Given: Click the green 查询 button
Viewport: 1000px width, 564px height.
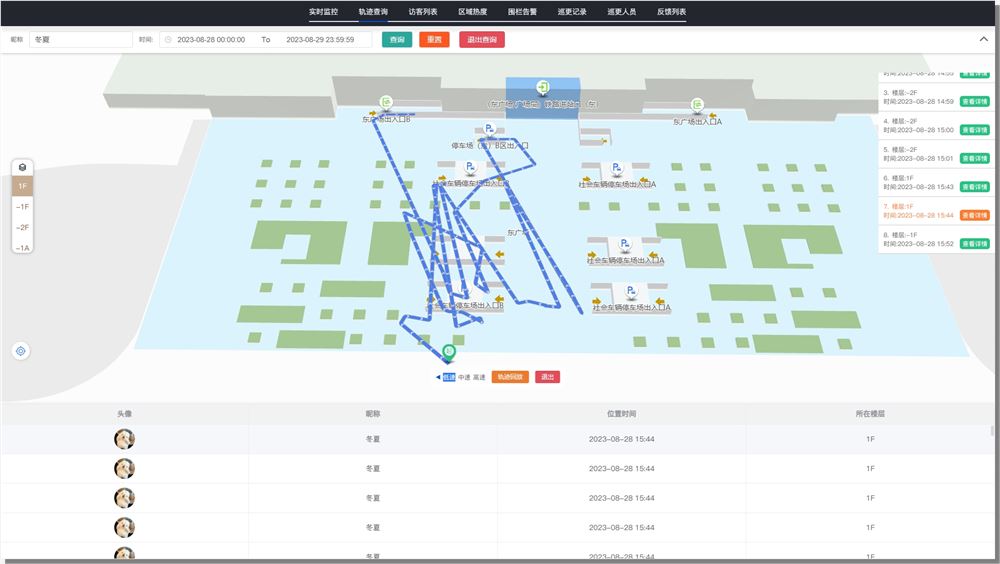Looking at the screenshot, I should [397, 40].
